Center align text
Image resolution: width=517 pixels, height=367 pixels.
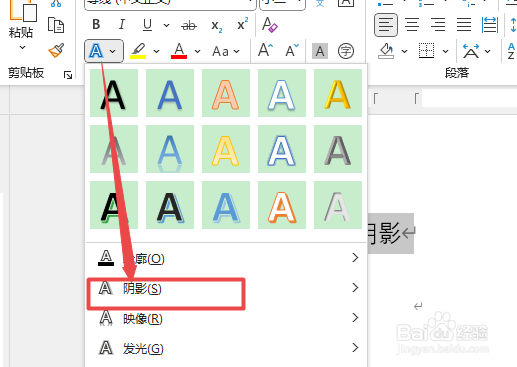click(x=412, y=25)
